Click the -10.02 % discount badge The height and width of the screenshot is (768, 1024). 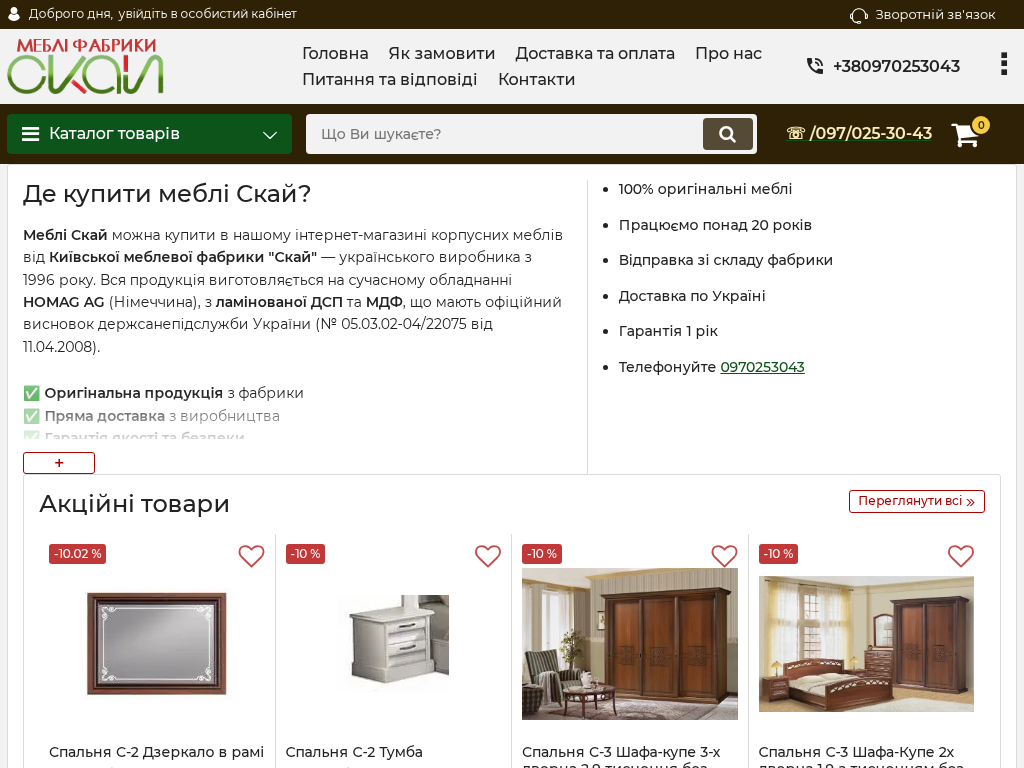(78, 554)
